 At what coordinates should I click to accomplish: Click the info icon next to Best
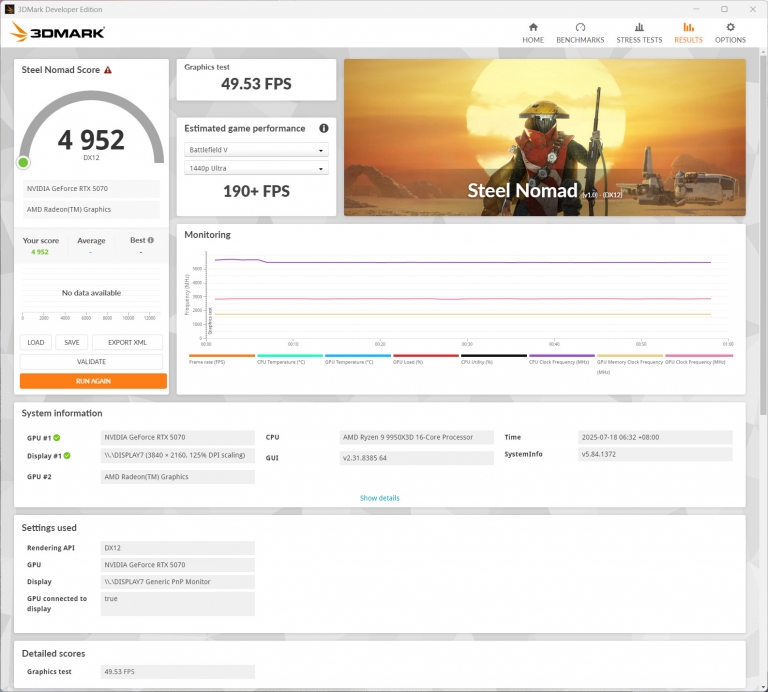[151, 240]
